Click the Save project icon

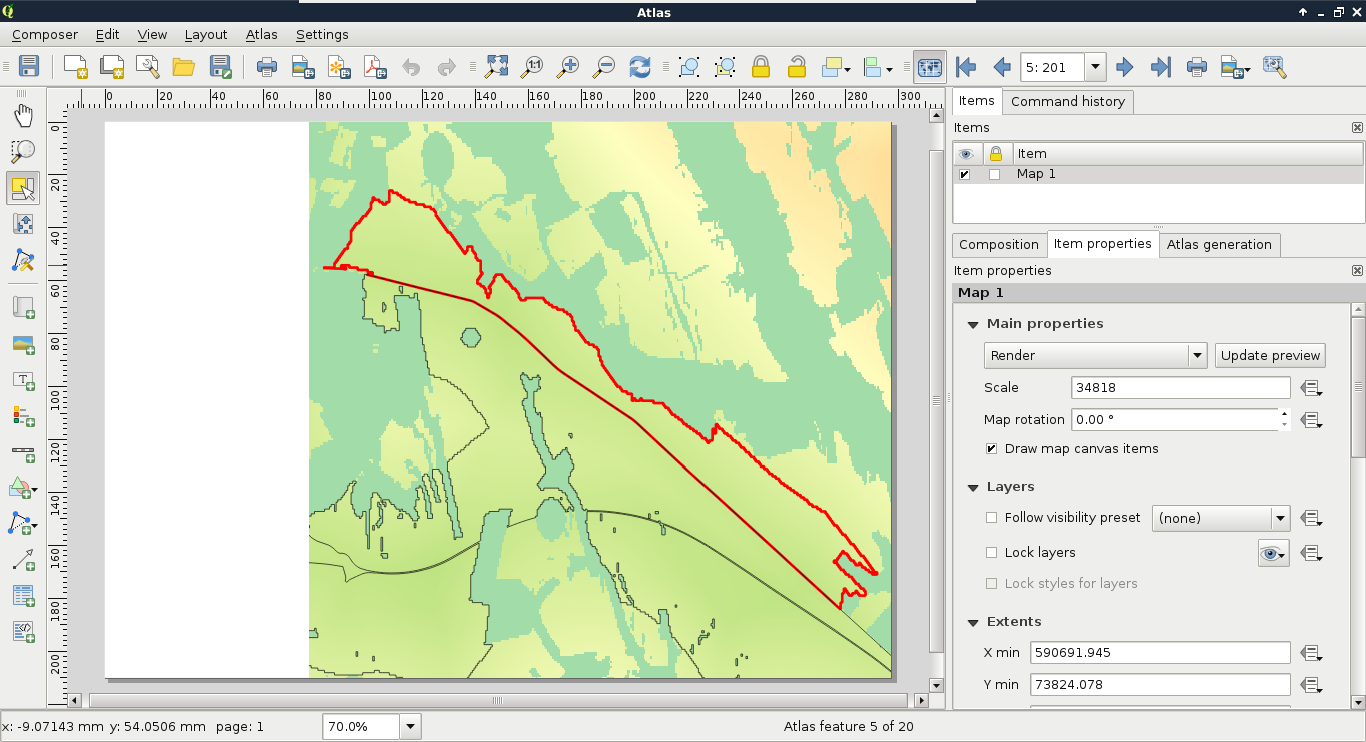point(29,67)
